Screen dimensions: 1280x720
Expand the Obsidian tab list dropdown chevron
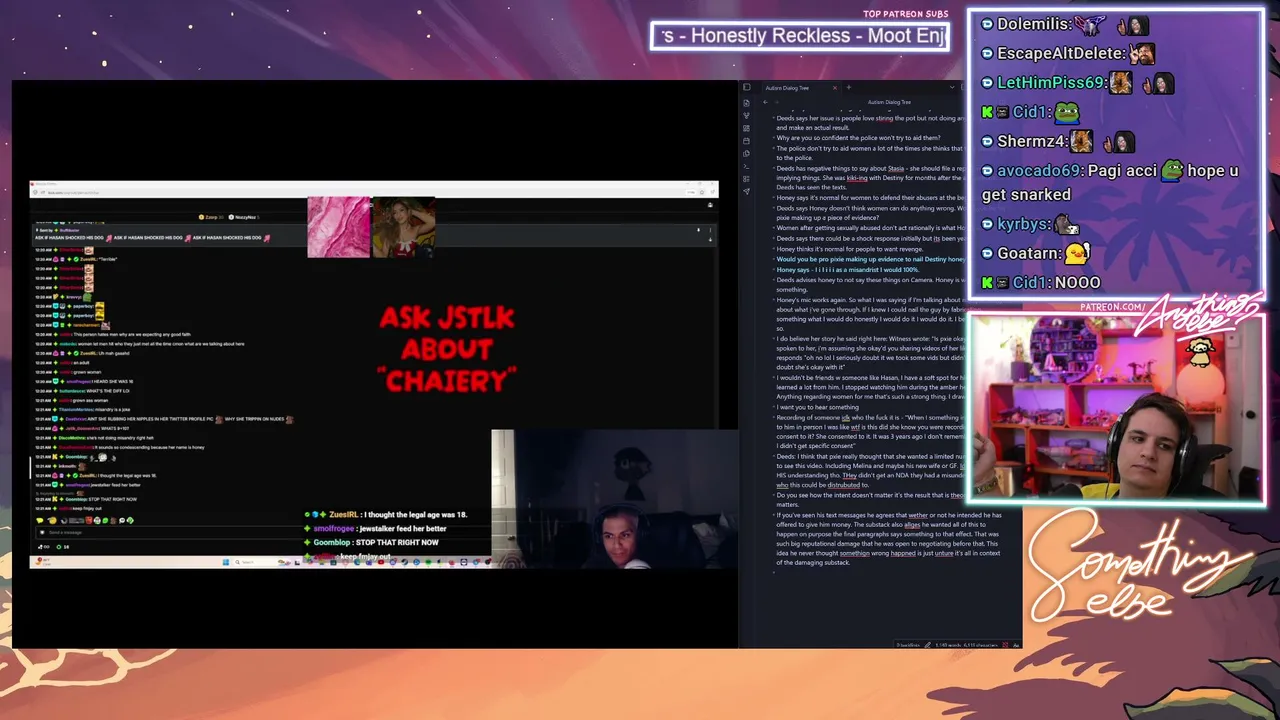951,87
